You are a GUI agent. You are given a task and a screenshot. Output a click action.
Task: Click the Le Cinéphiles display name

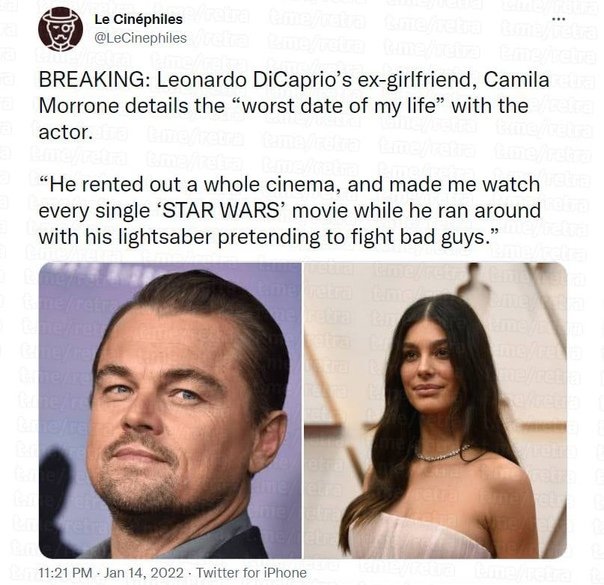(x=140, y=19)
